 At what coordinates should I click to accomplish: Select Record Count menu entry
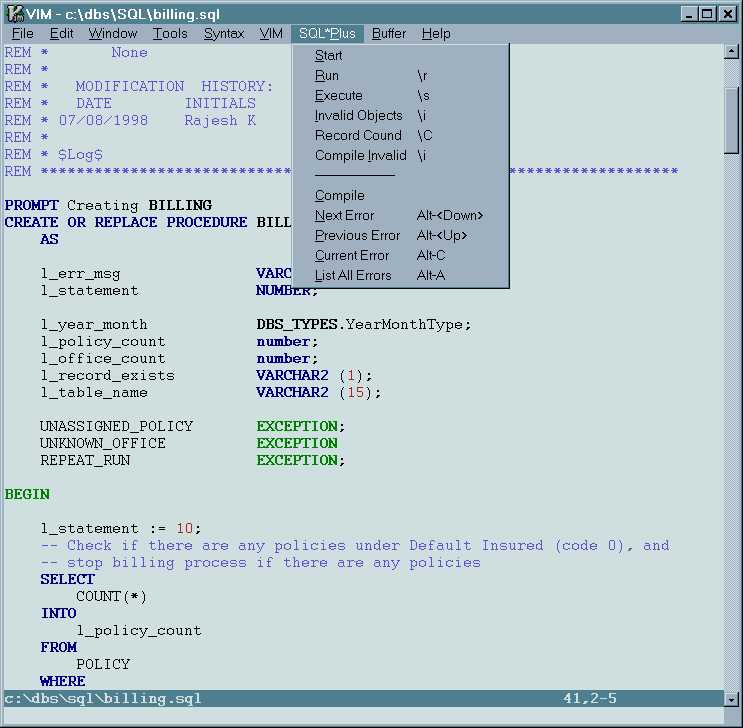(x=358, y=135)
